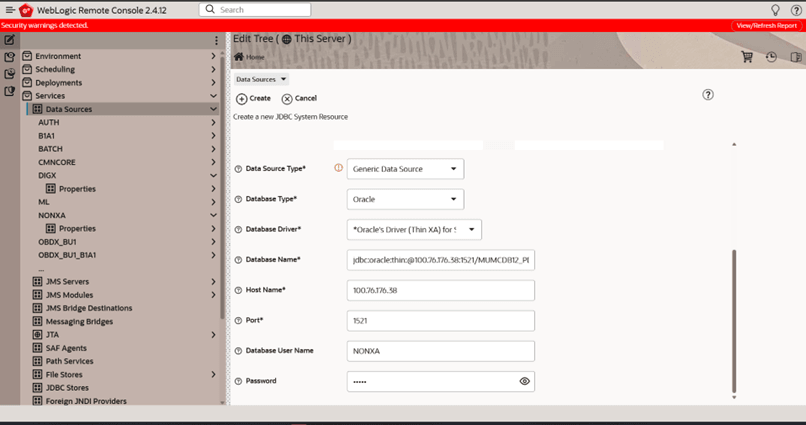Collapse the DIGX data source chevron
Image resolution: width=806 pixels, height=425 pixels.
(x=213, y=175)
